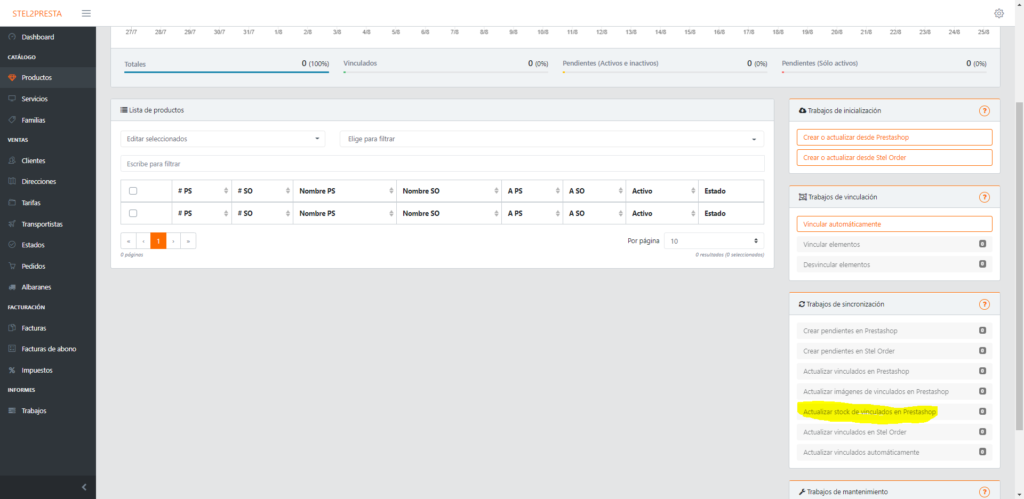This screenshot has width=1024, height=499.
Task: Select page 1 in the pagination
Action: tap(158, 241)
